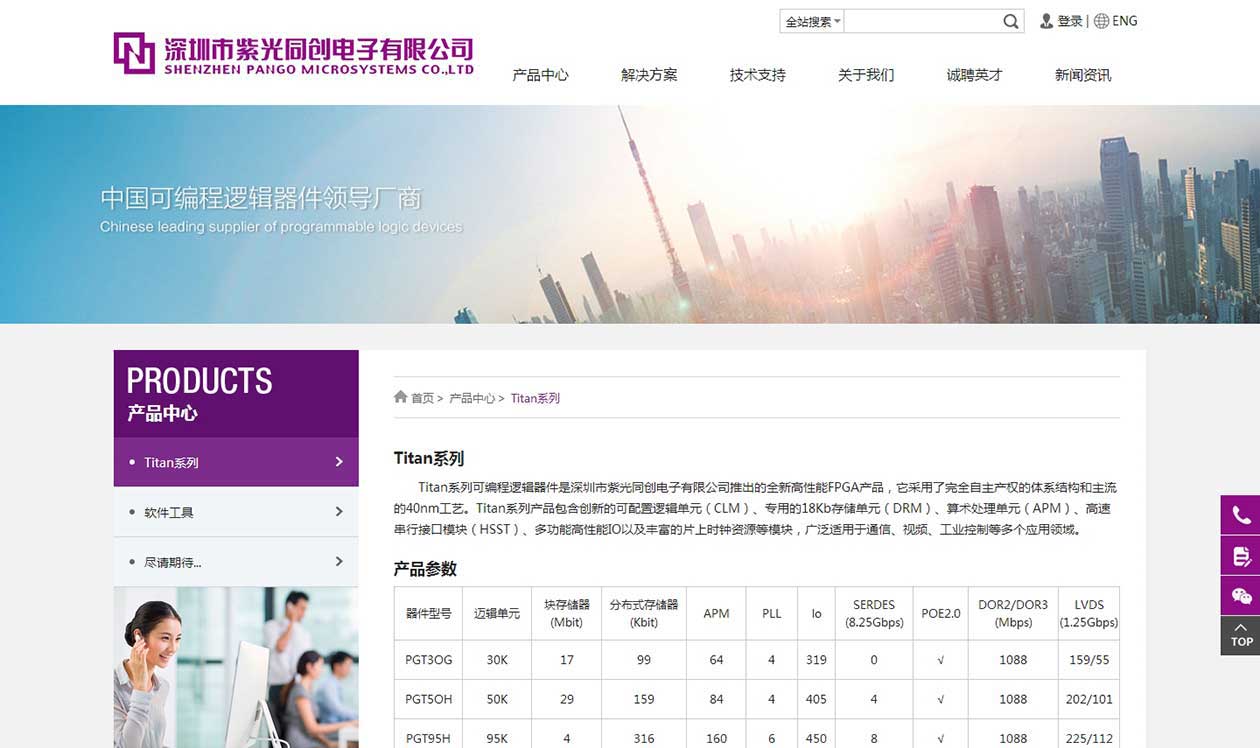Click the 30K logic unit cell
The width and height of the screenshot is (1260, 748).
tap(497, 660)
